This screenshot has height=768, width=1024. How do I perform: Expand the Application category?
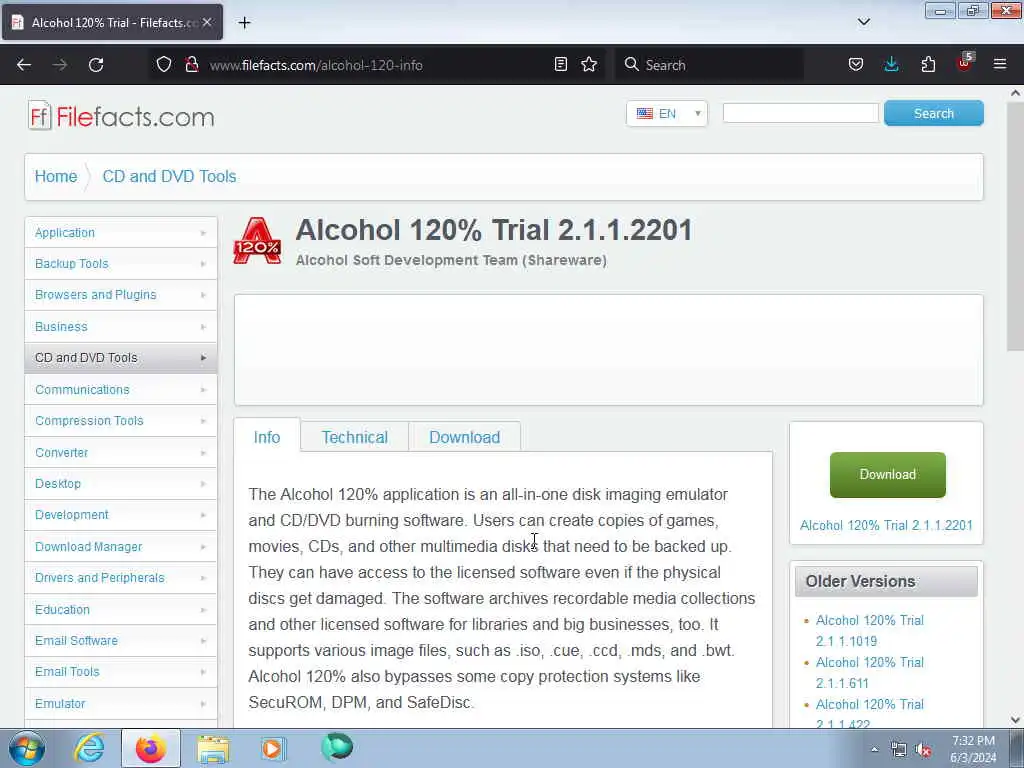[121, 232]
